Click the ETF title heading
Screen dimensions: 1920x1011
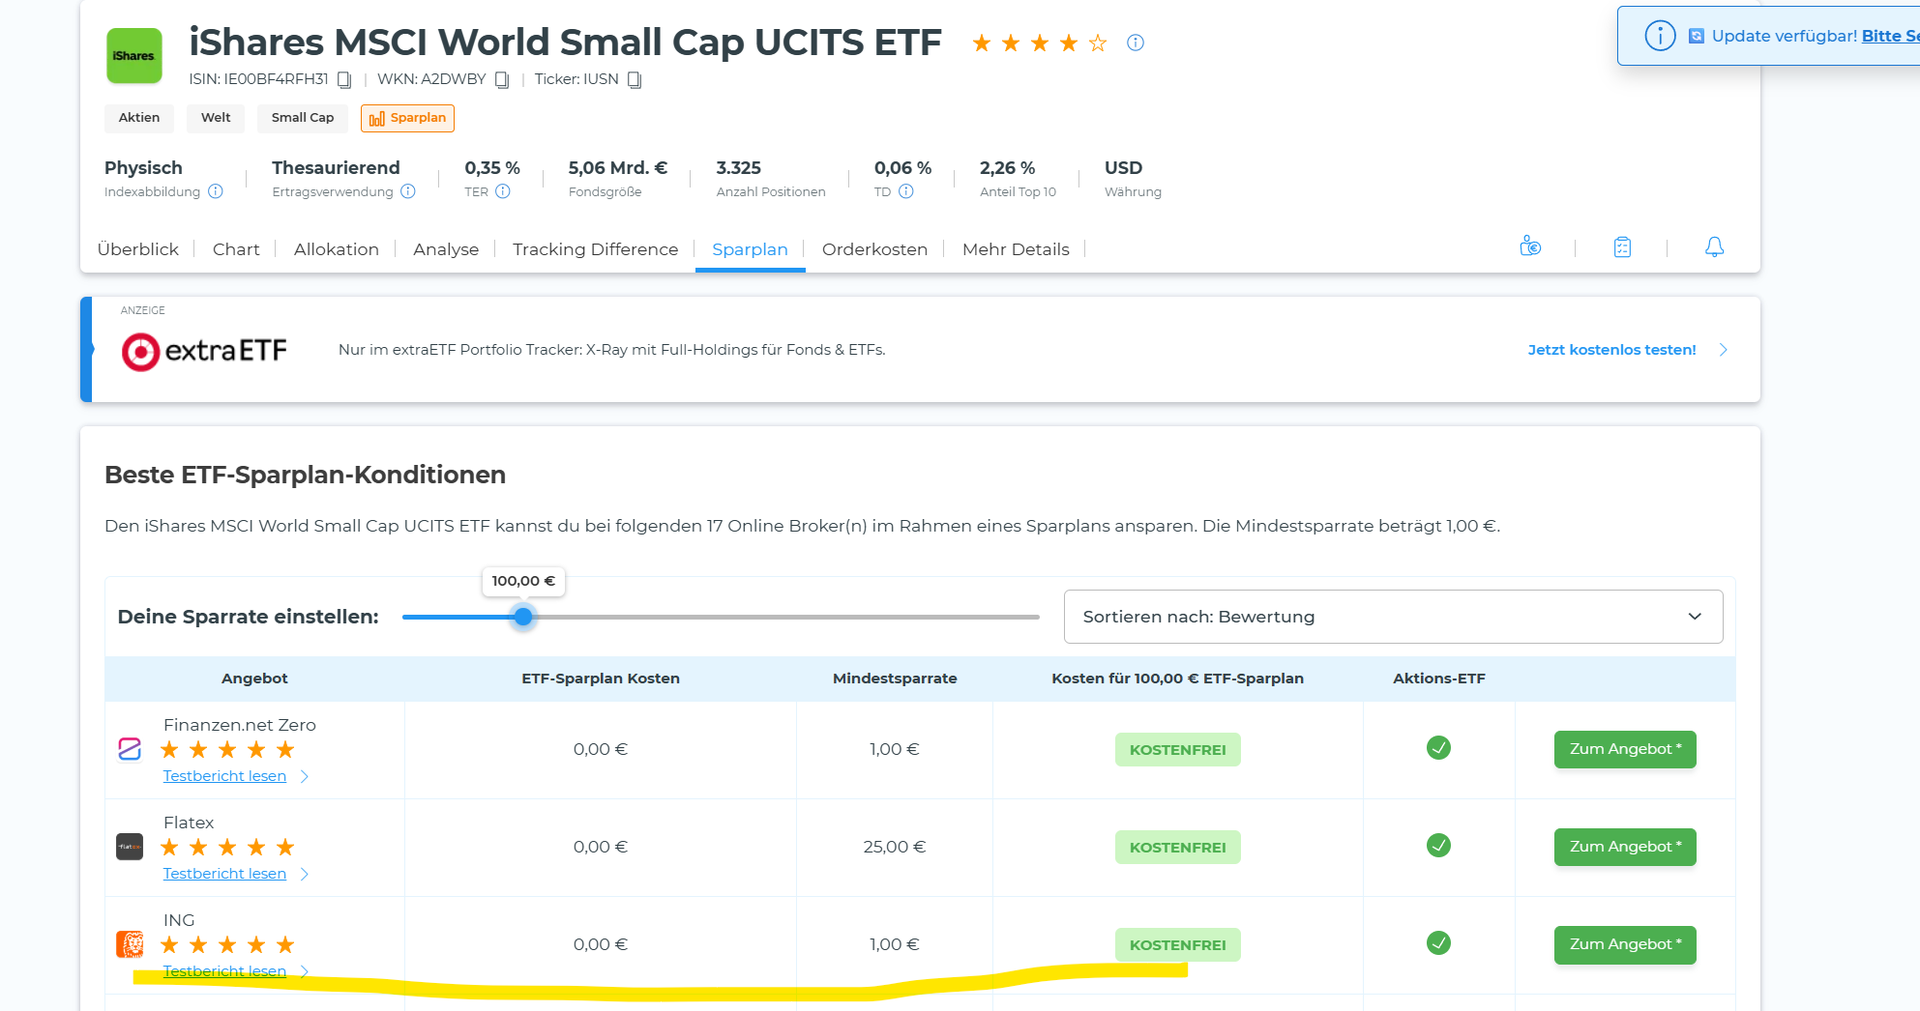565,42
